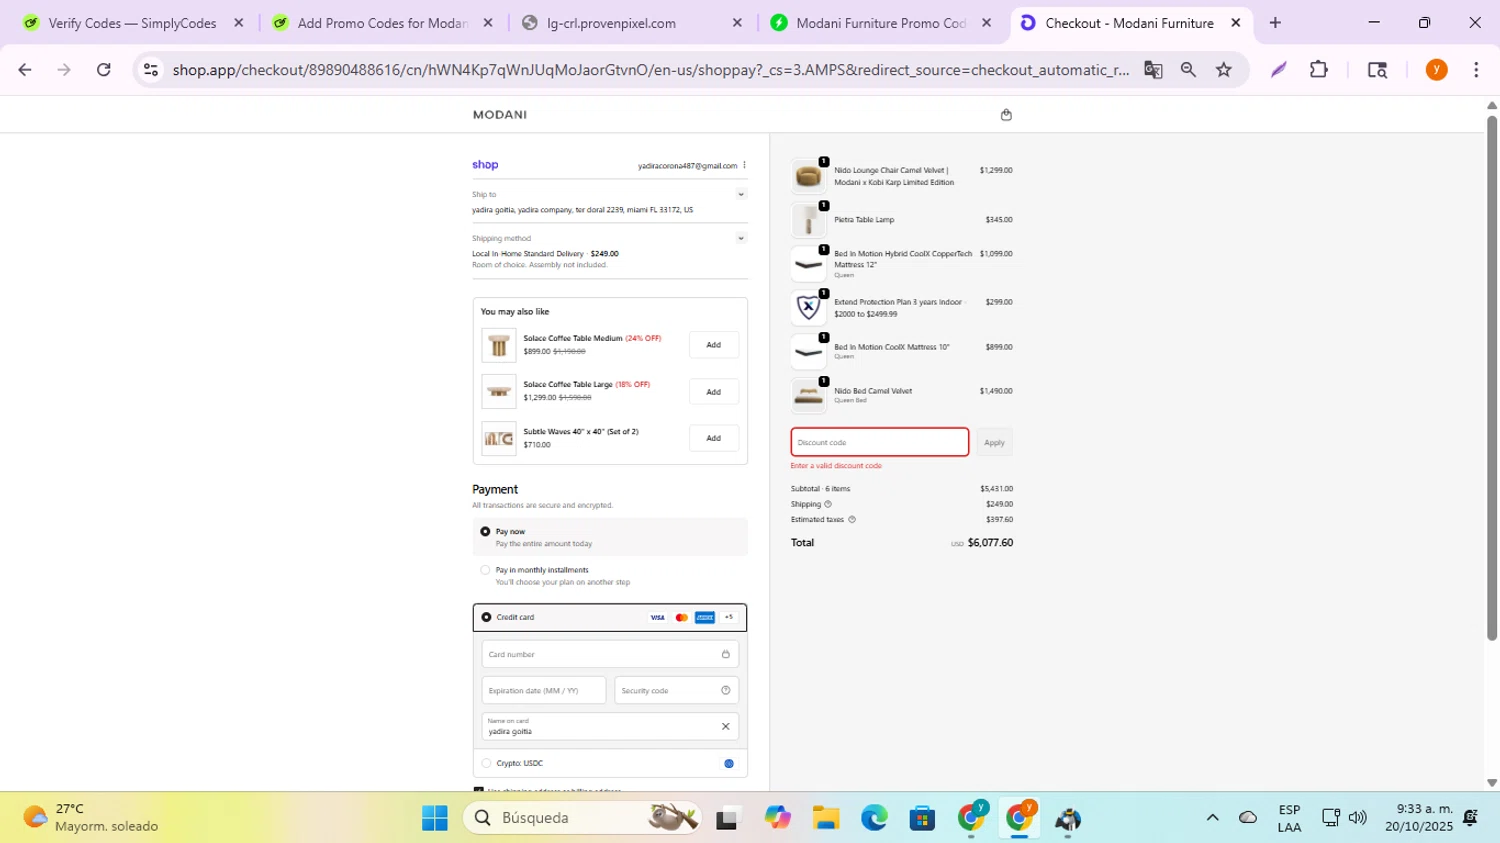Click the lock icon in Card number field

click(726, 655)
